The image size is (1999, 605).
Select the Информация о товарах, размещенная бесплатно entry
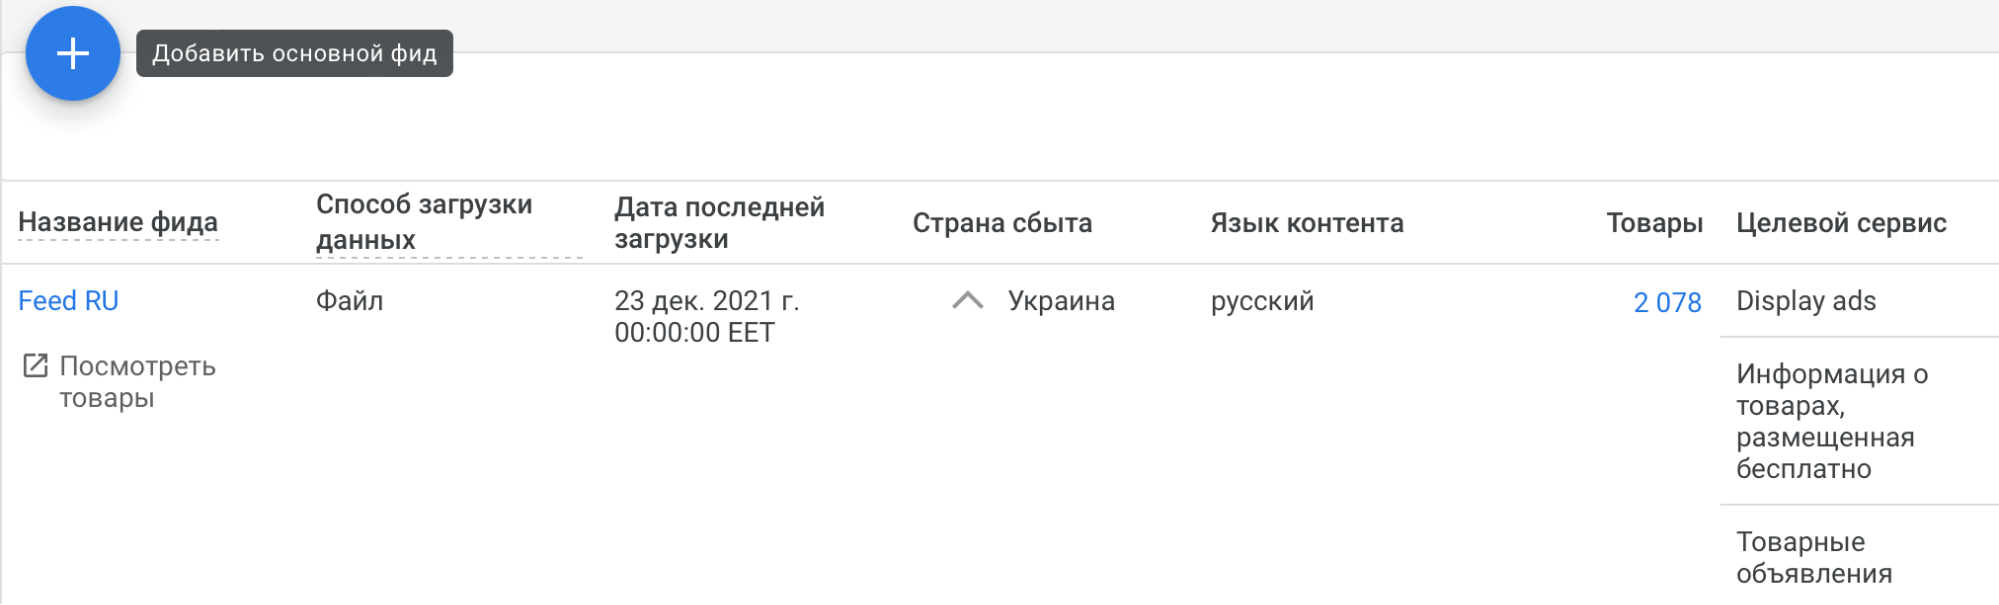coord(1830,421)
